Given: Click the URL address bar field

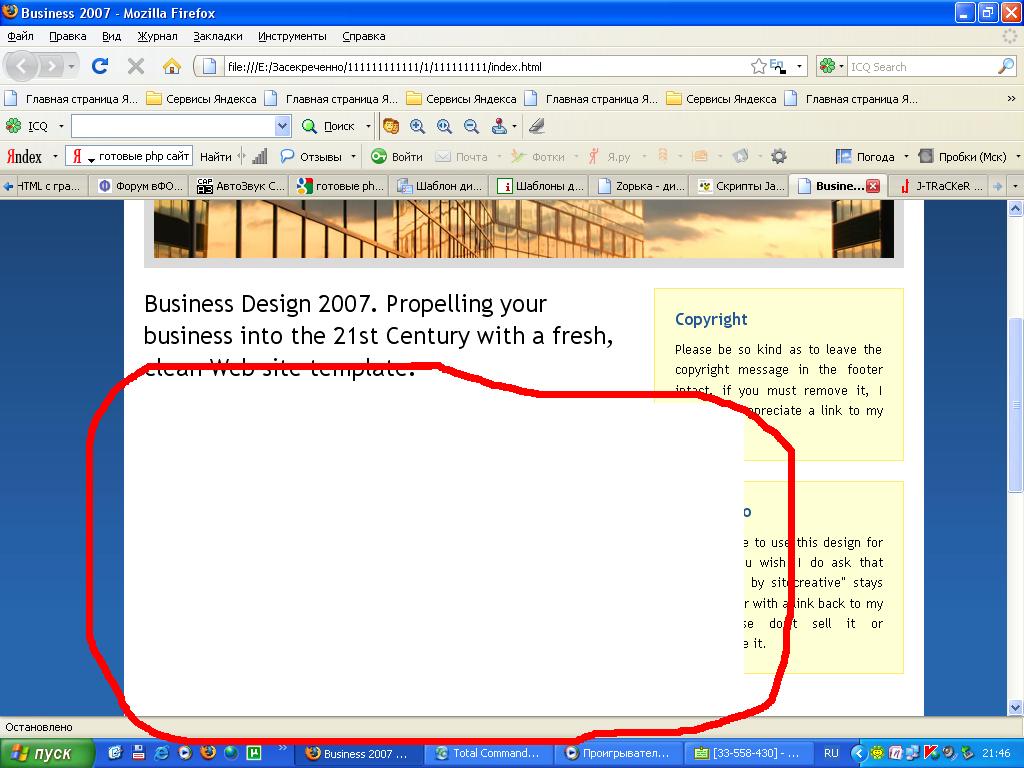Looking at the screenshot, I should 480,67.
